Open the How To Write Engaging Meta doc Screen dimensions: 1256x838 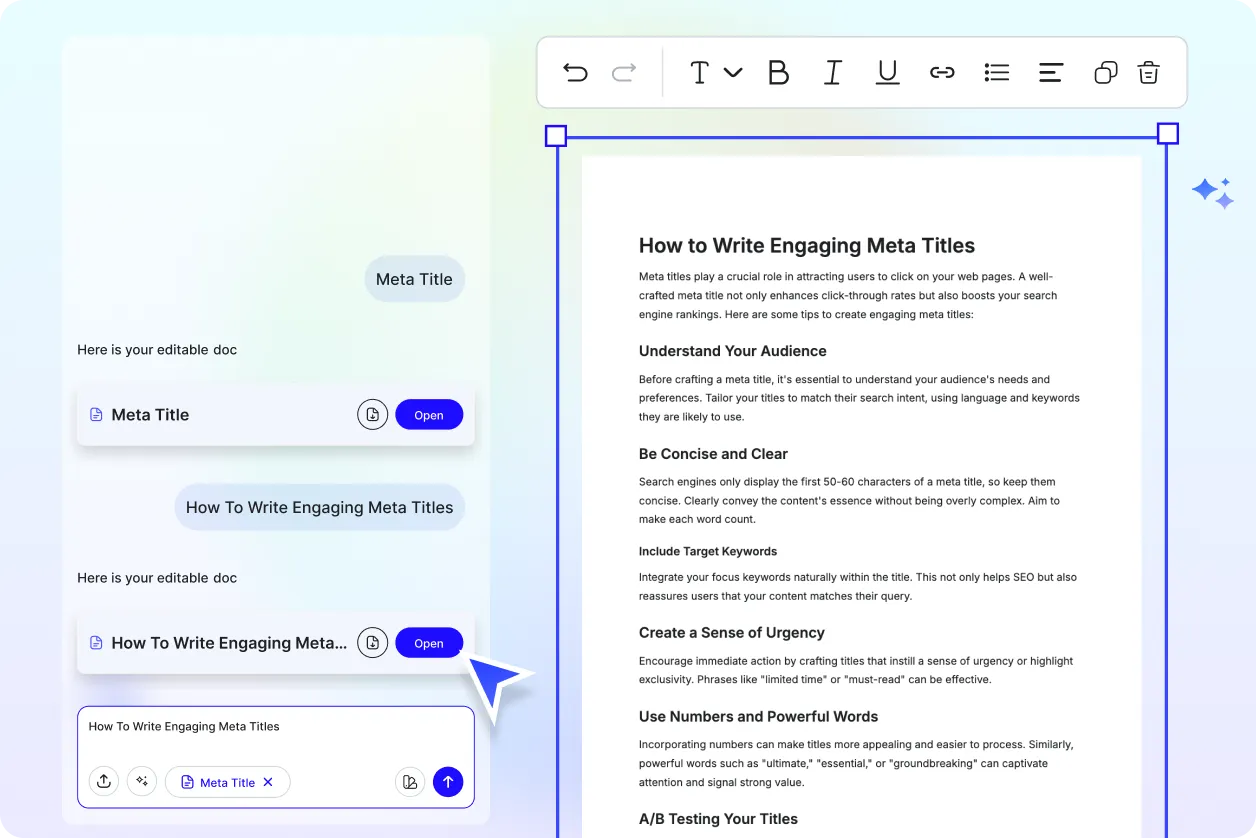coord(429,643)
